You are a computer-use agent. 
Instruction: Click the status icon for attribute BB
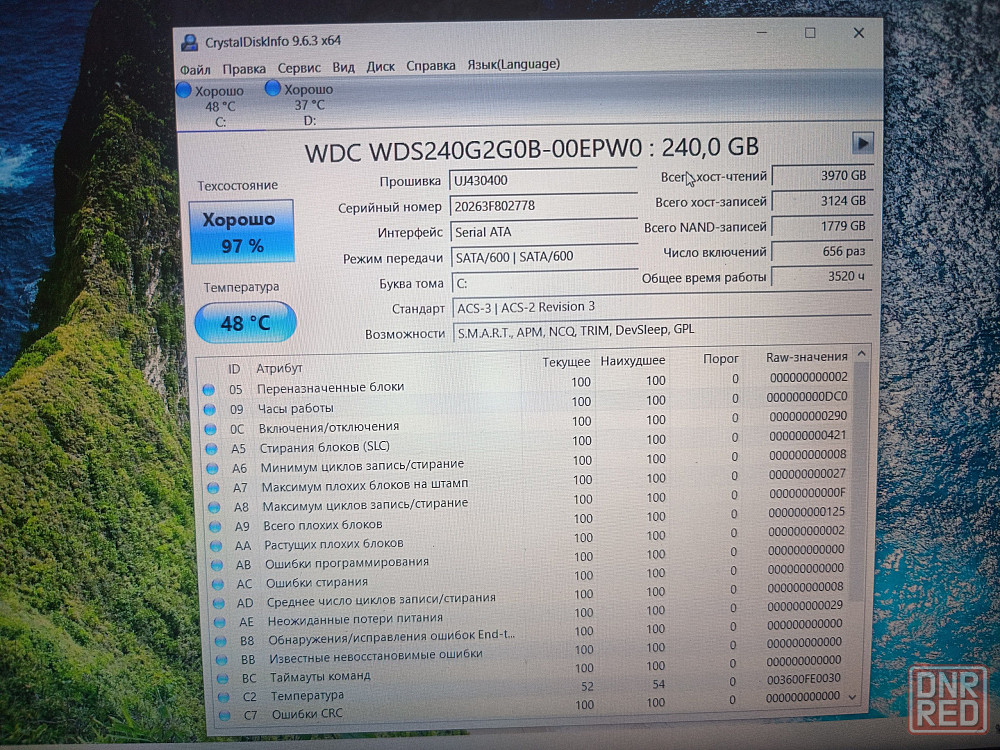(x=222, y=660)
